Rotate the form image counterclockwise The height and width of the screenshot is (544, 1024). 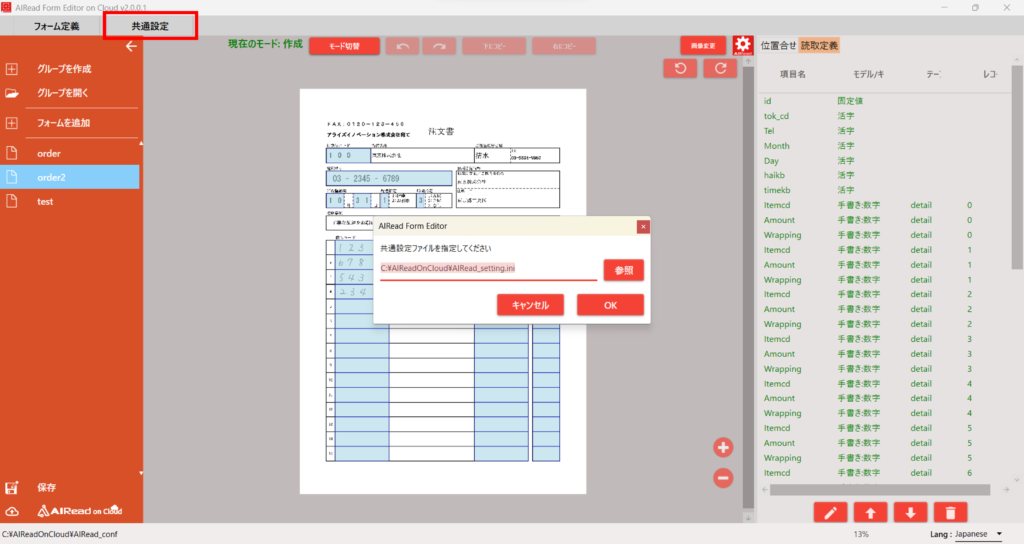(680, 68)
